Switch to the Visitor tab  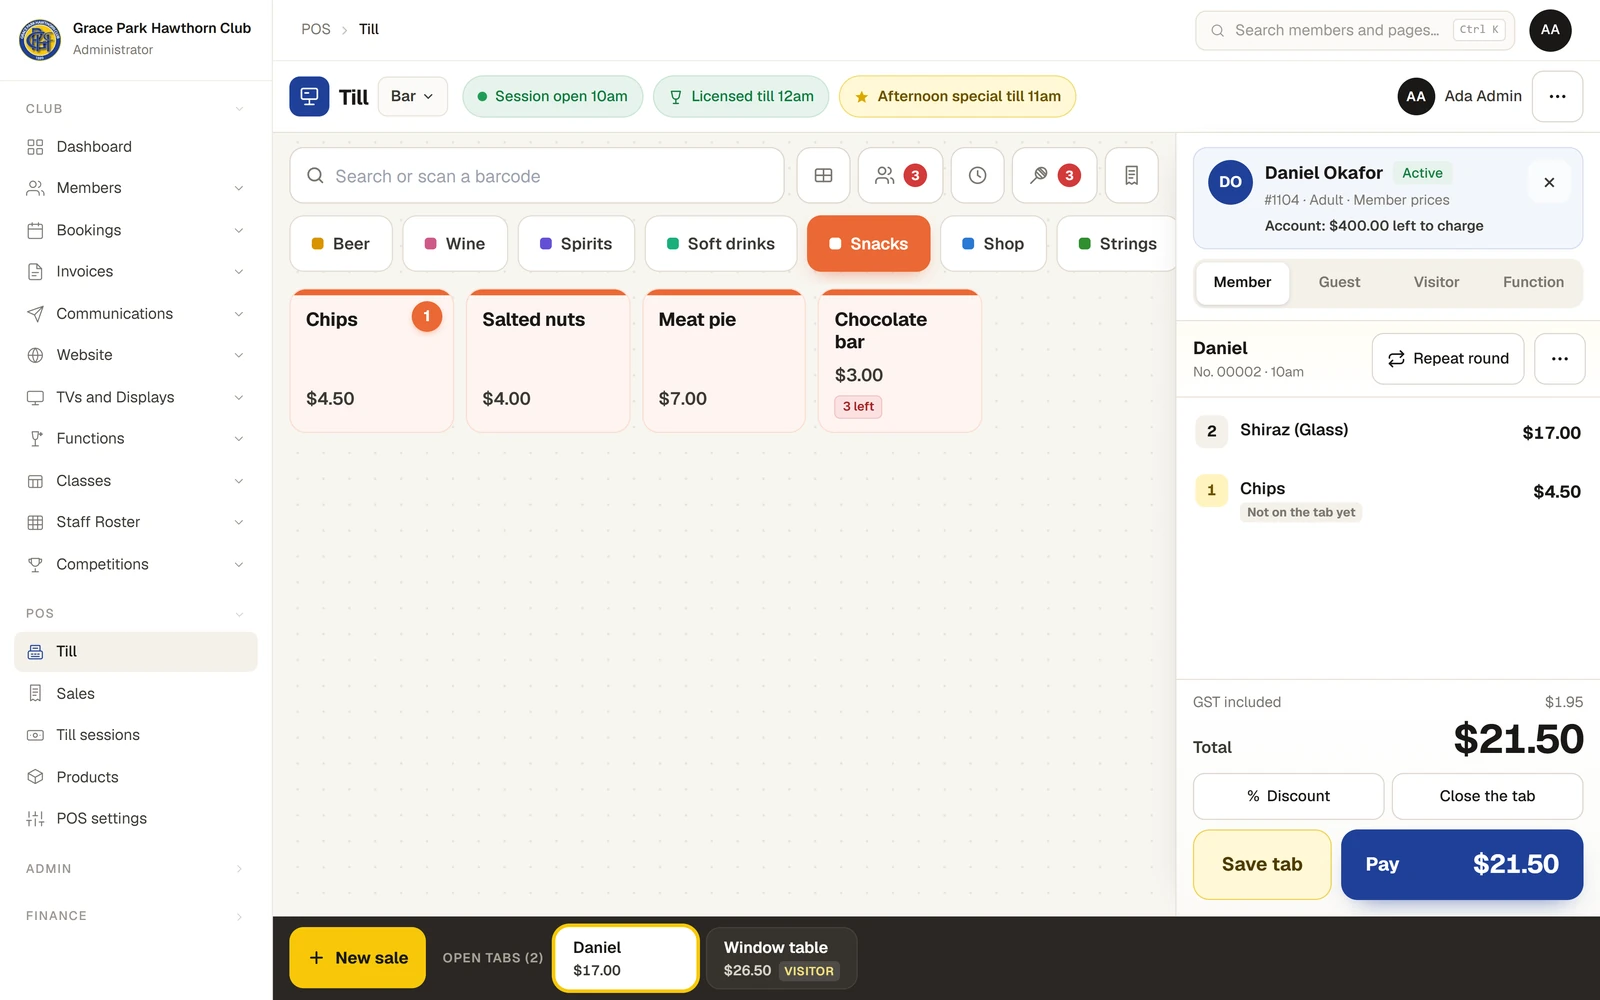pyautogui.click(x=1436, y=283)
